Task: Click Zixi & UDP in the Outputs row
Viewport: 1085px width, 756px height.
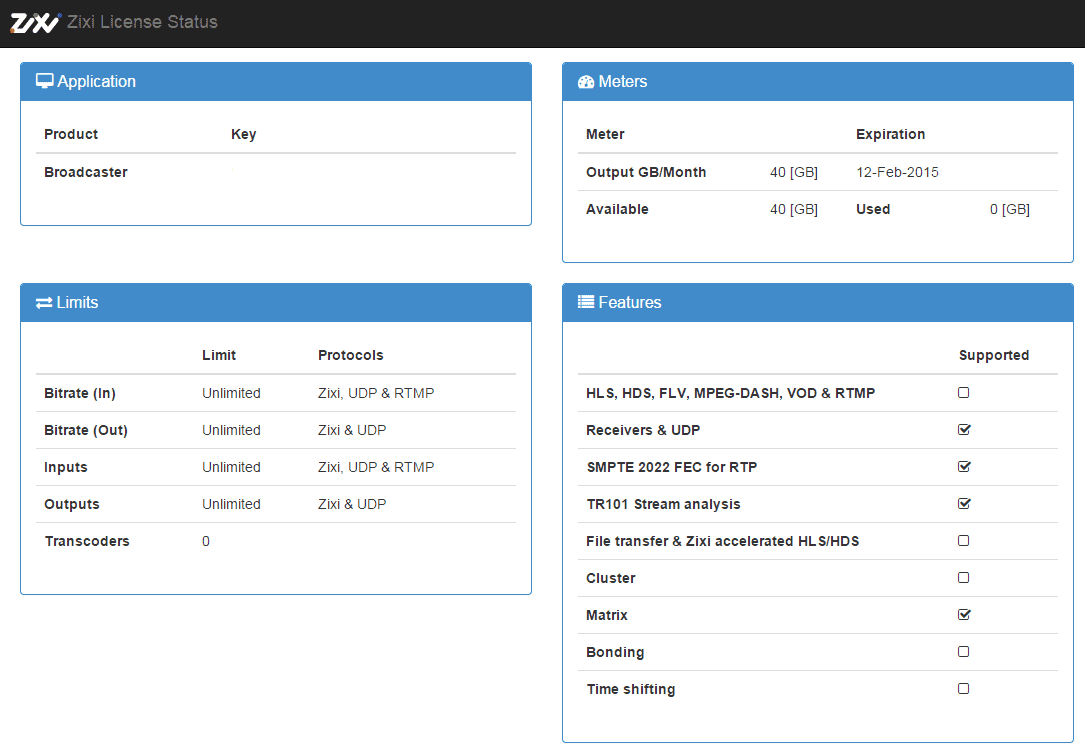Action: pyautogui.click(x=352, y=504)
